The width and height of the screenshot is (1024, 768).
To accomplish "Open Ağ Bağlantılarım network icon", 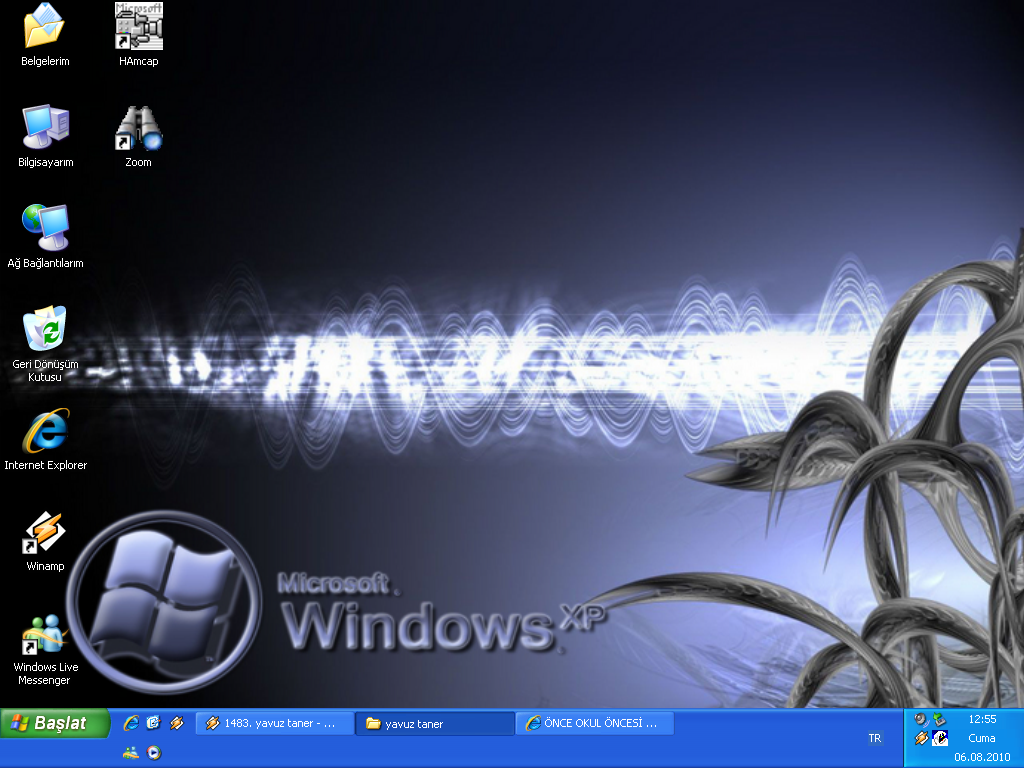I will [x=45, y=228].
